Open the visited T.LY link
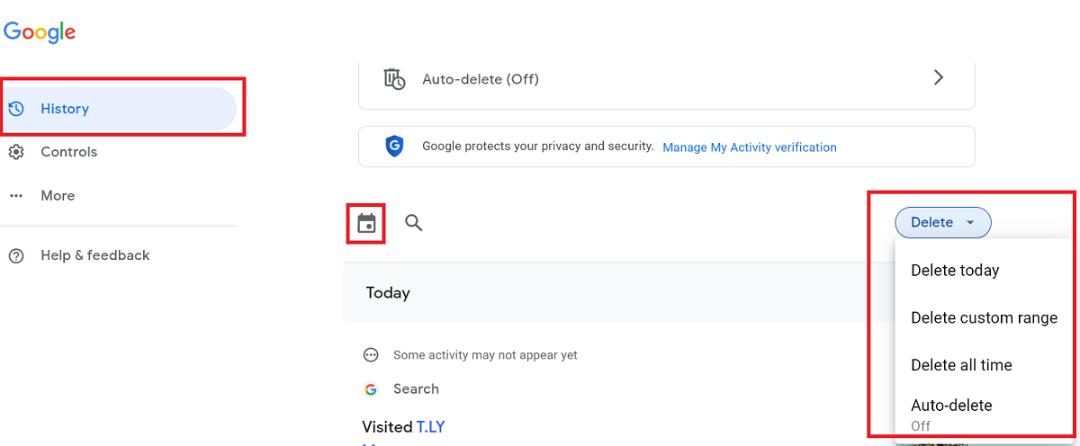 click(430, 427)
